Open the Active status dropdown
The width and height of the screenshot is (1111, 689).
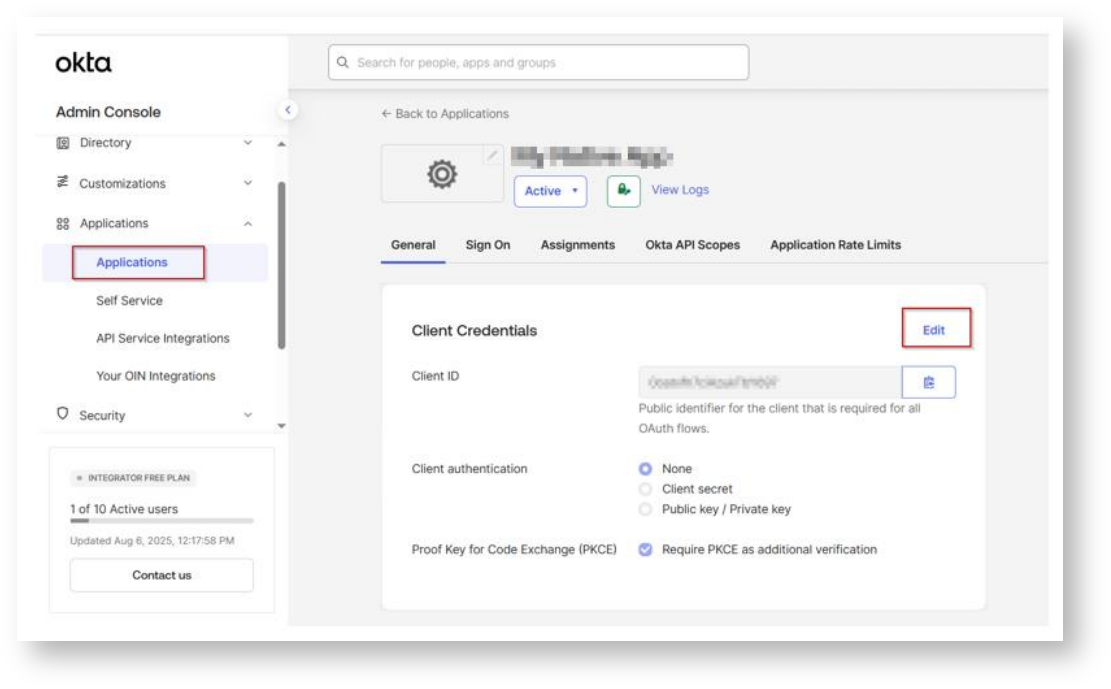[550, 191]
